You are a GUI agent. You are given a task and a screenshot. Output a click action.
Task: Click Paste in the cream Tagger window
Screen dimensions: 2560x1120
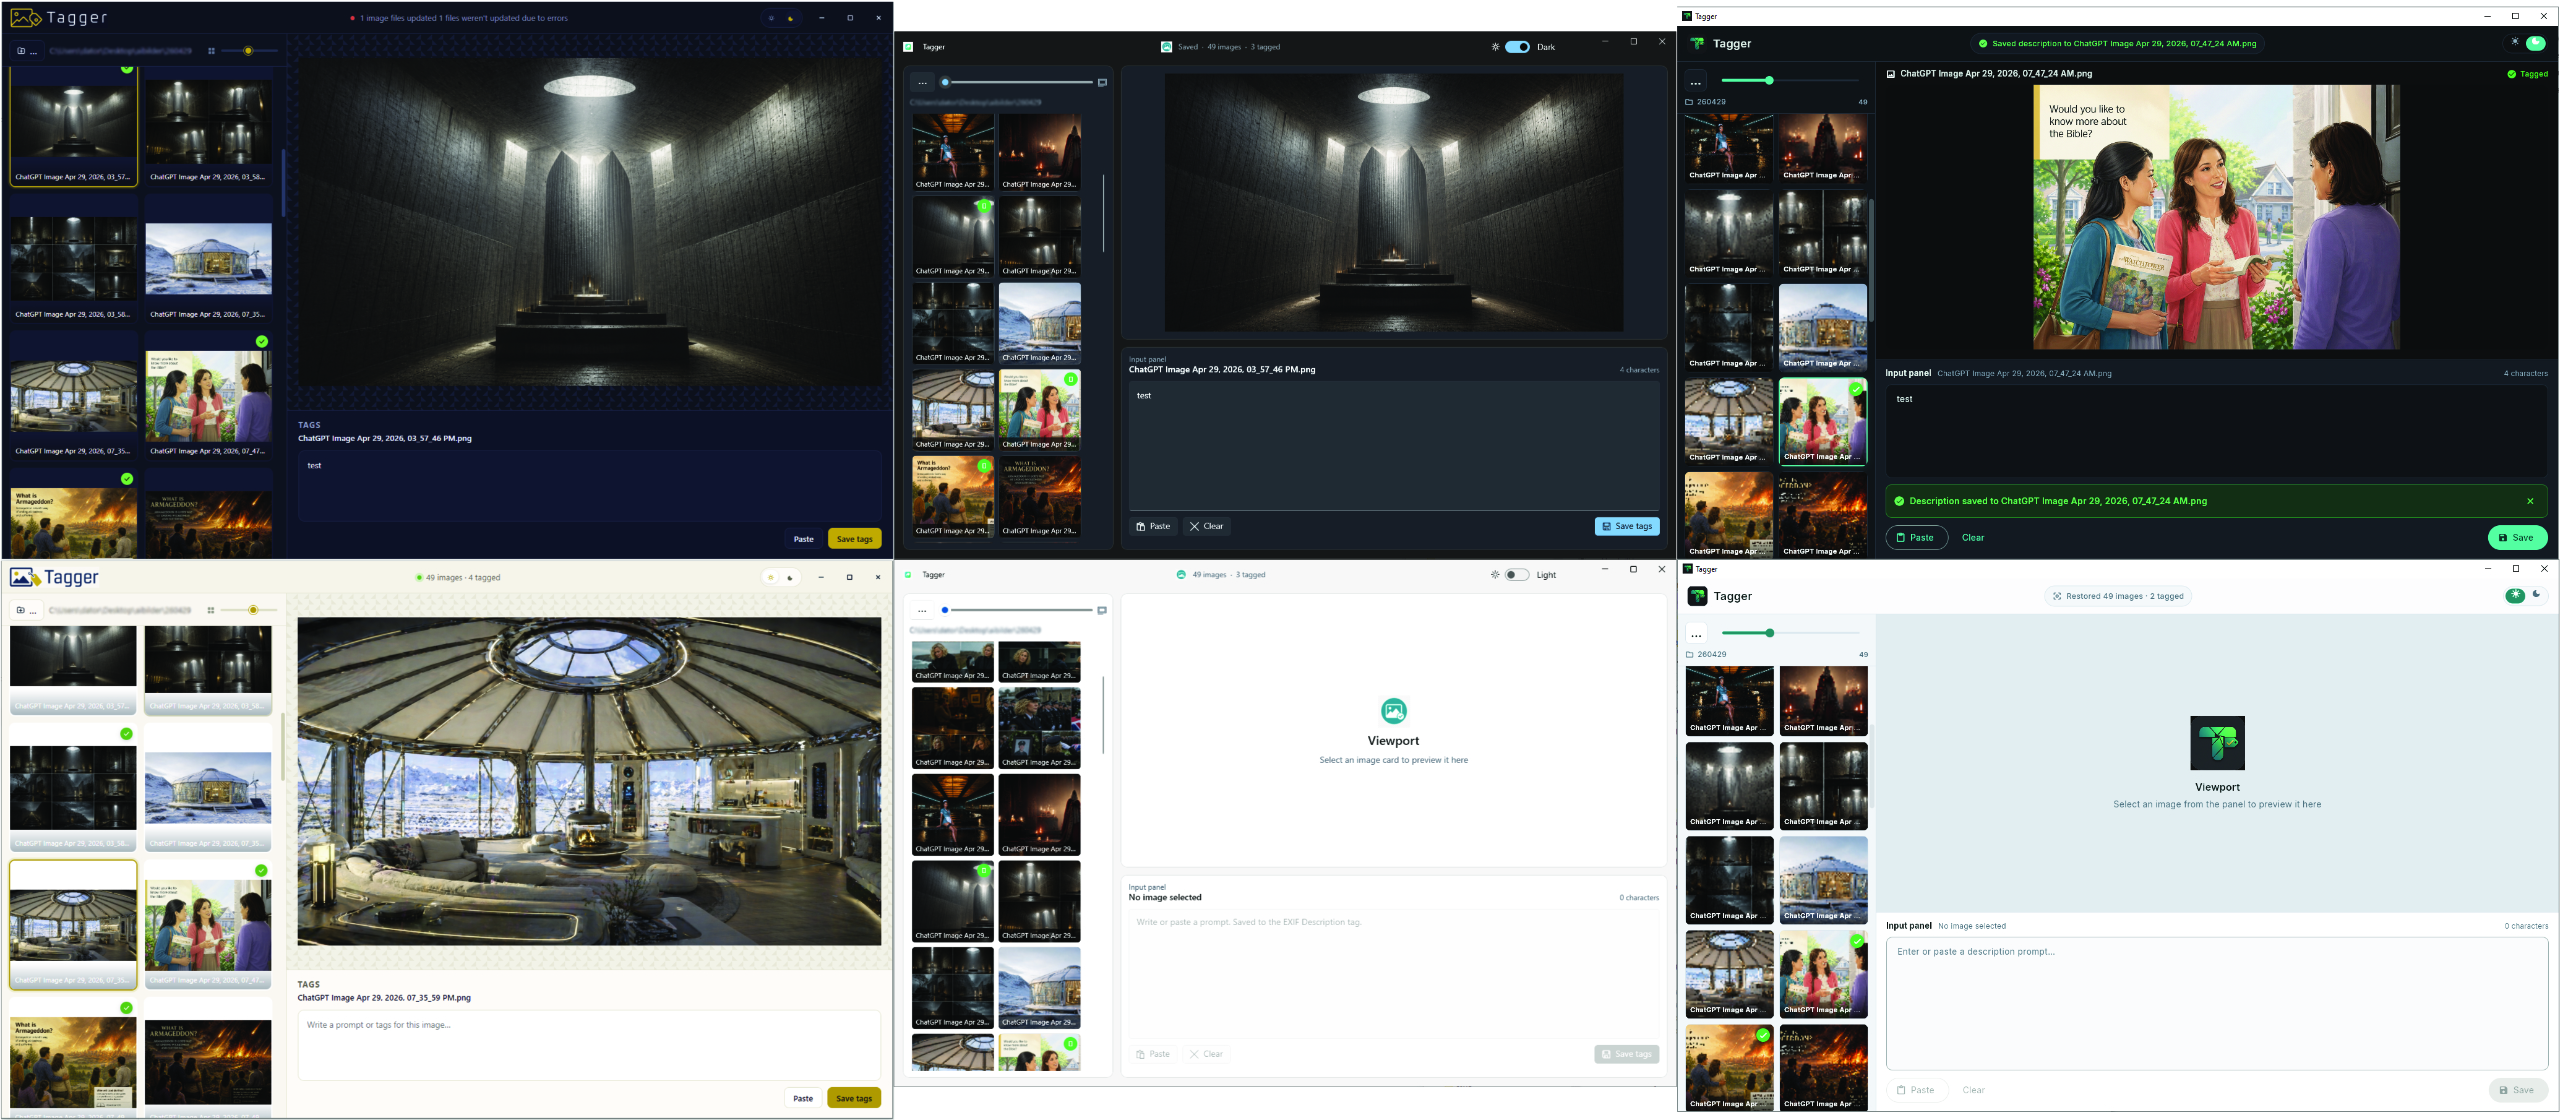click(803, 1098)
